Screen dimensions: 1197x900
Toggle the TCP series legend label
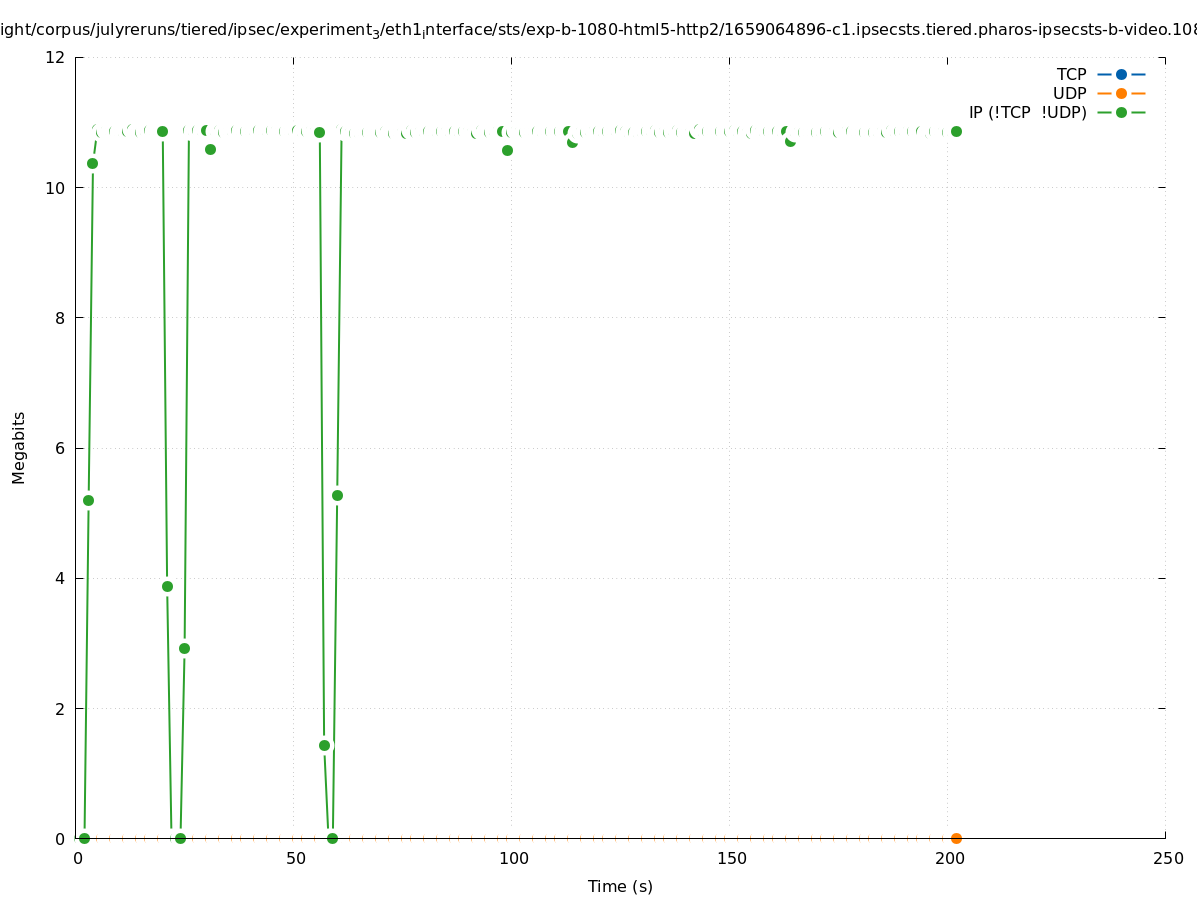[x=1071, y=74]
